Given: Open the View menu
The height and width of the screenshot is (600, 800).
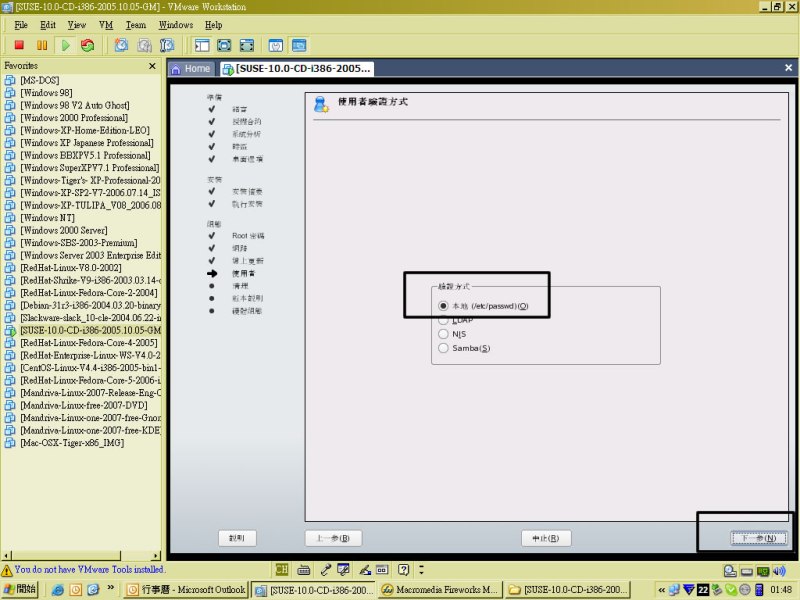Looking at the screenshot, I should (77, 25).
